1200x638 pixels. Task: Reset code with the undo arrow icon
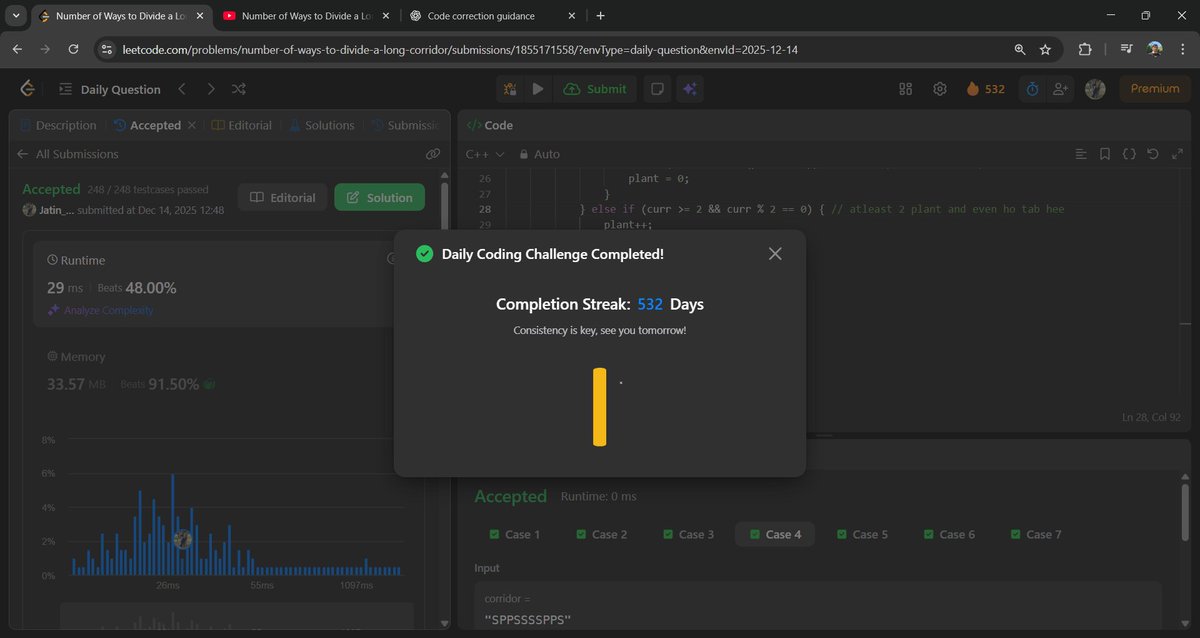click(1153, 154)
